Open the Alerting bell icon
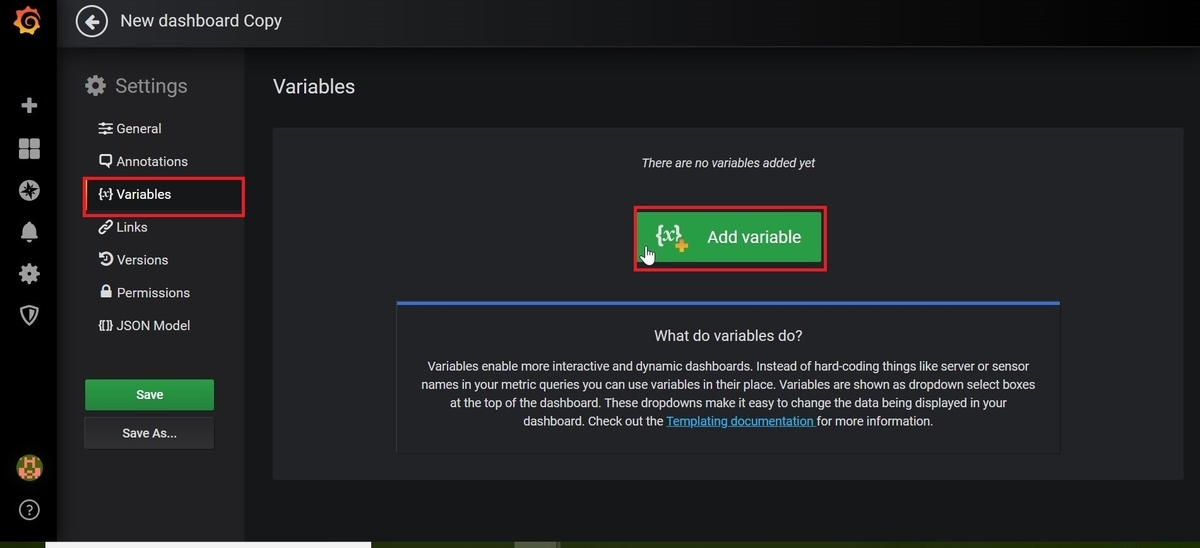The height and width of the screenshot is (548, 1200). point(29,232)
